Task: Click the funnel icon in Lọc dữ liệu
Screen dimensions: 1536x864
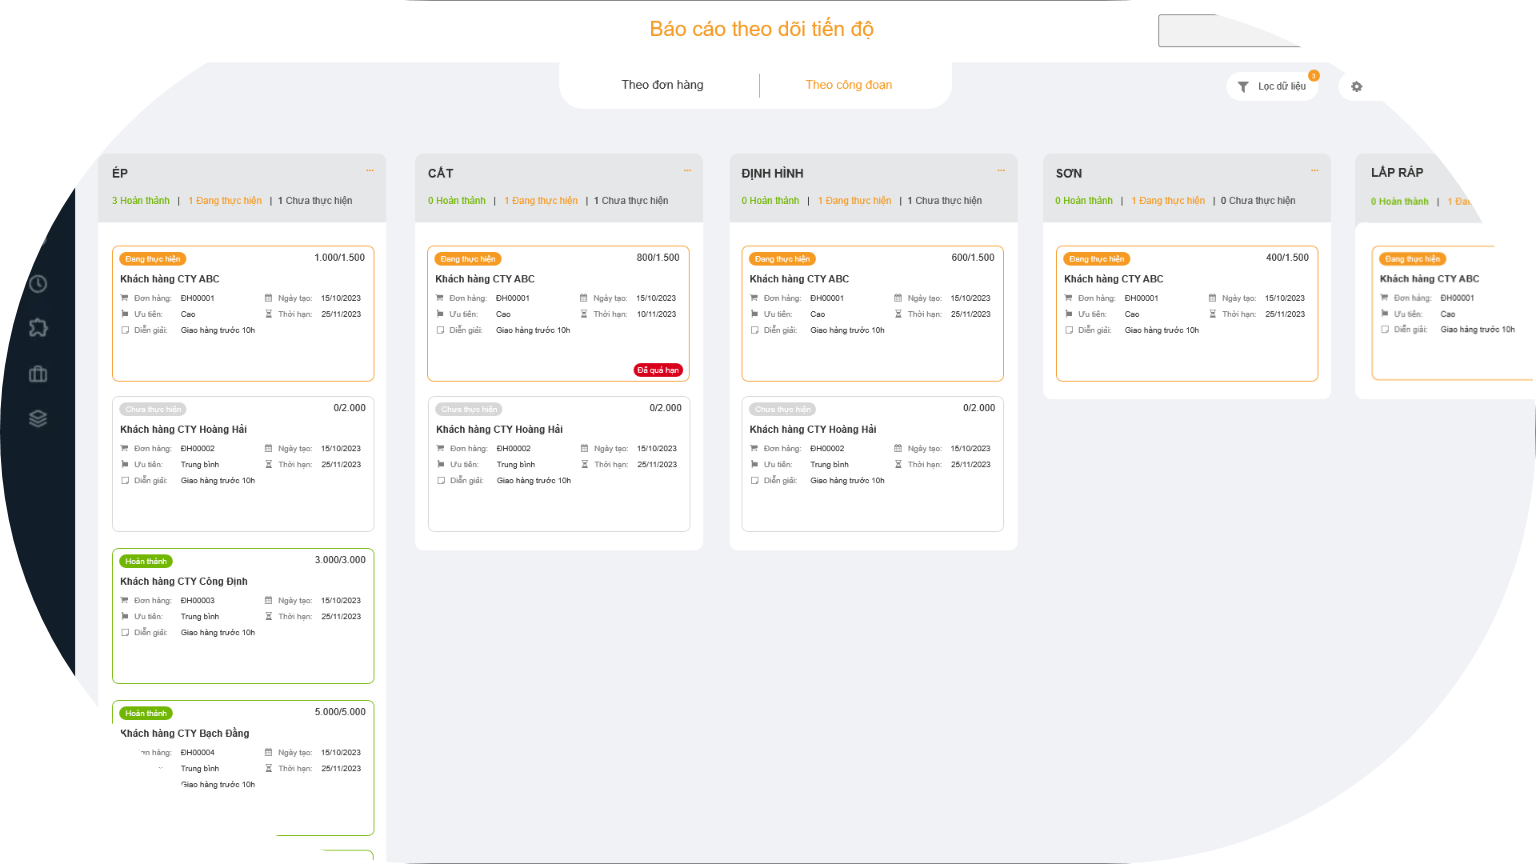Action: coord(1243,87)
